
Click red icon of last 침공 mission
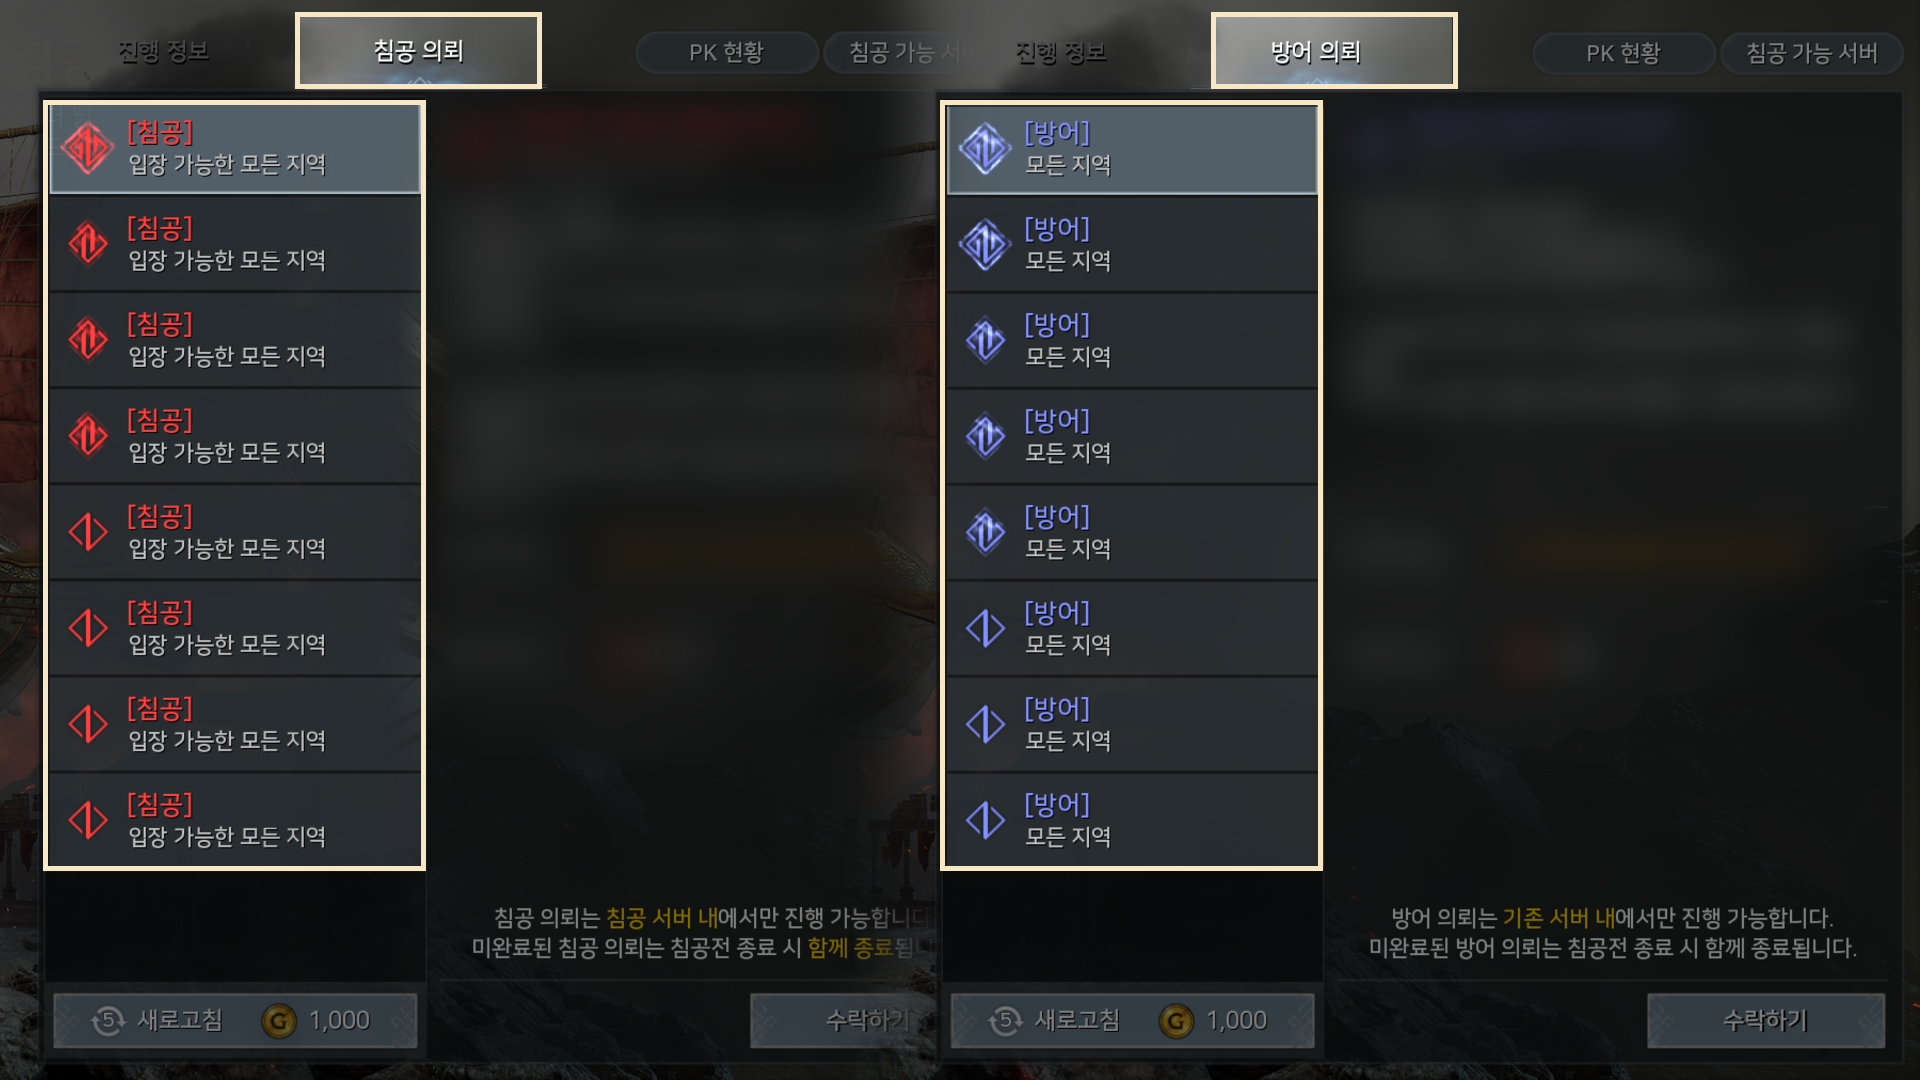[x=88, y=820]
